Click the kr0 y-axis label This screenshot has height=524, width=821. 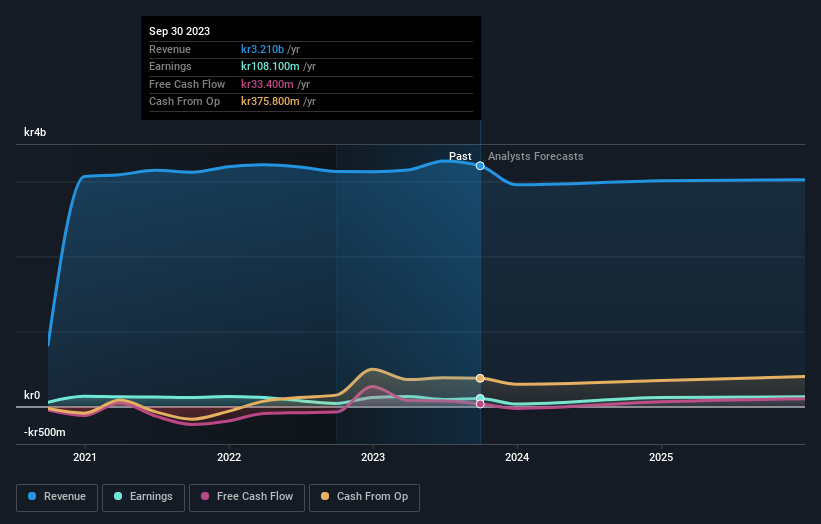pos(32,395)
